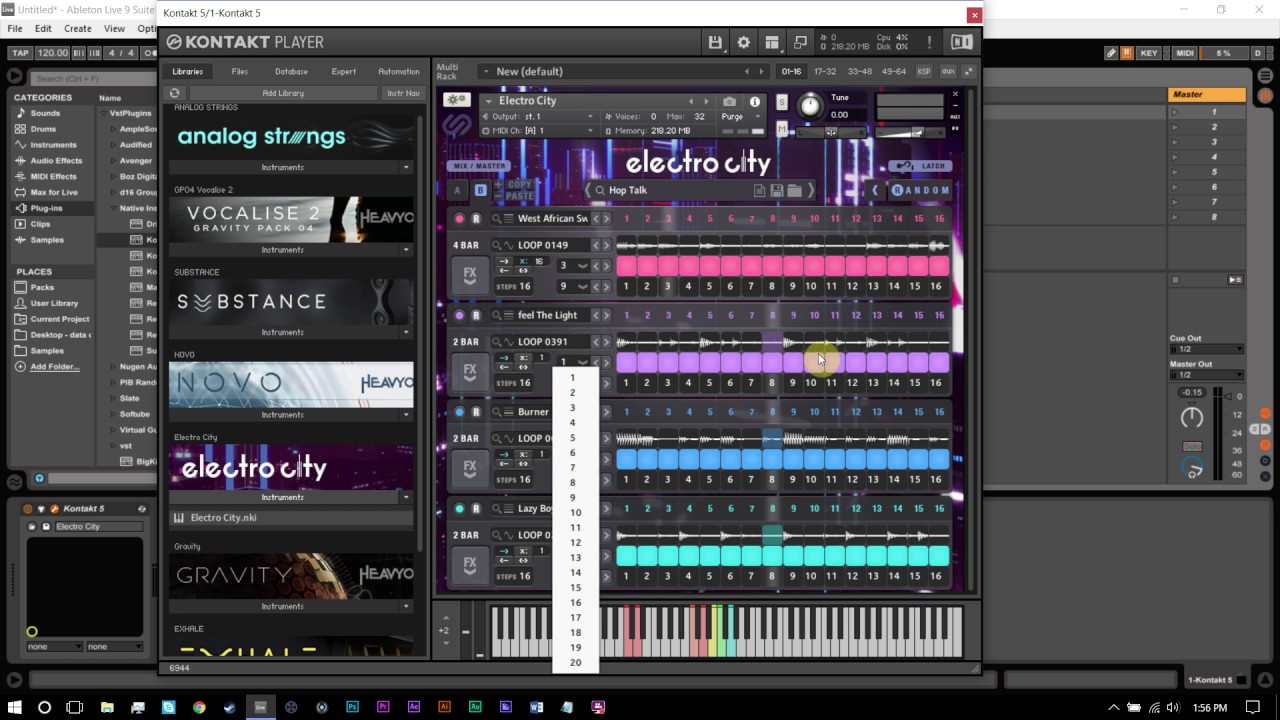The image size is (1280, 720).
Task: Refresh the Kontakt library list
Action: (175, 93)
